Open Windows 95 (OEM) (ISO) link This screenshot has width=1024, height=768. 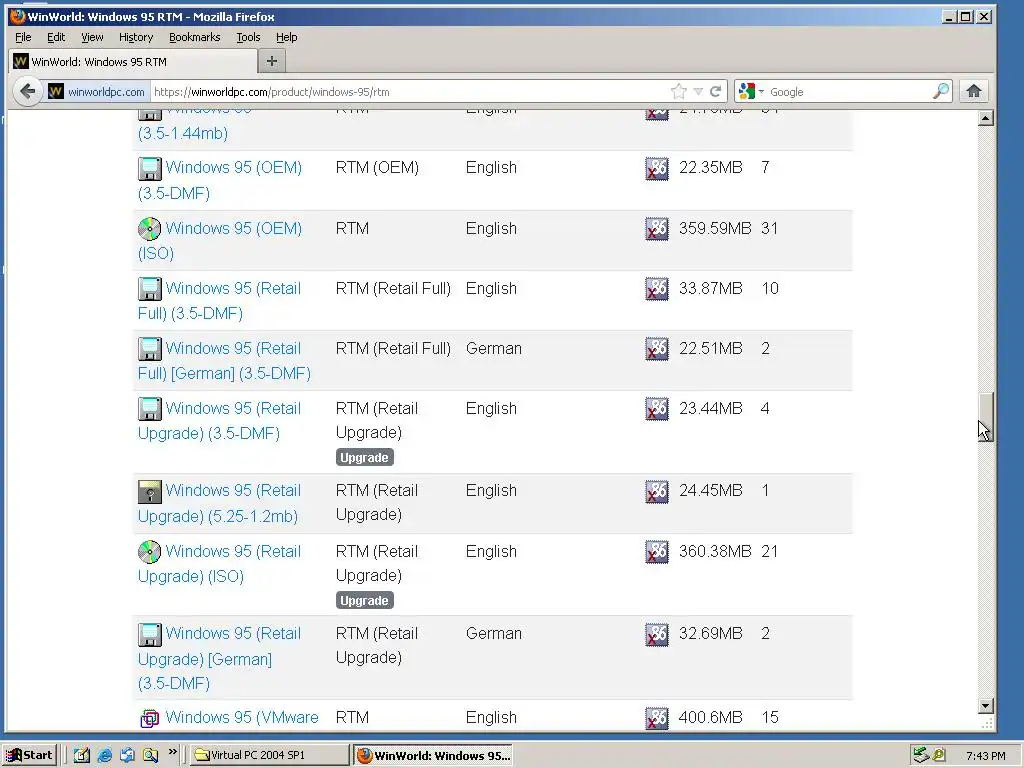pos(220,240)
